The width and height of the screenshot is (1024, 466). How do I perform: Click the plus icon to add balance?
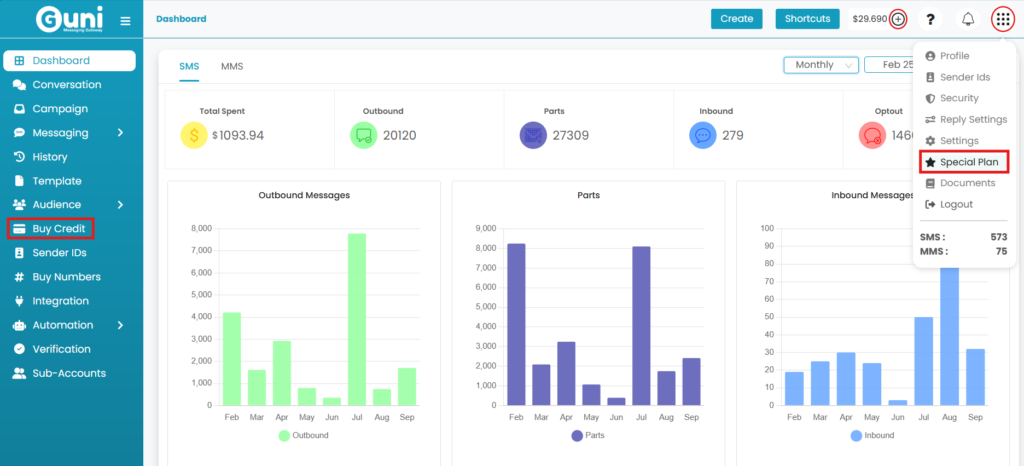pyautogui.click(x=898, y=19)
